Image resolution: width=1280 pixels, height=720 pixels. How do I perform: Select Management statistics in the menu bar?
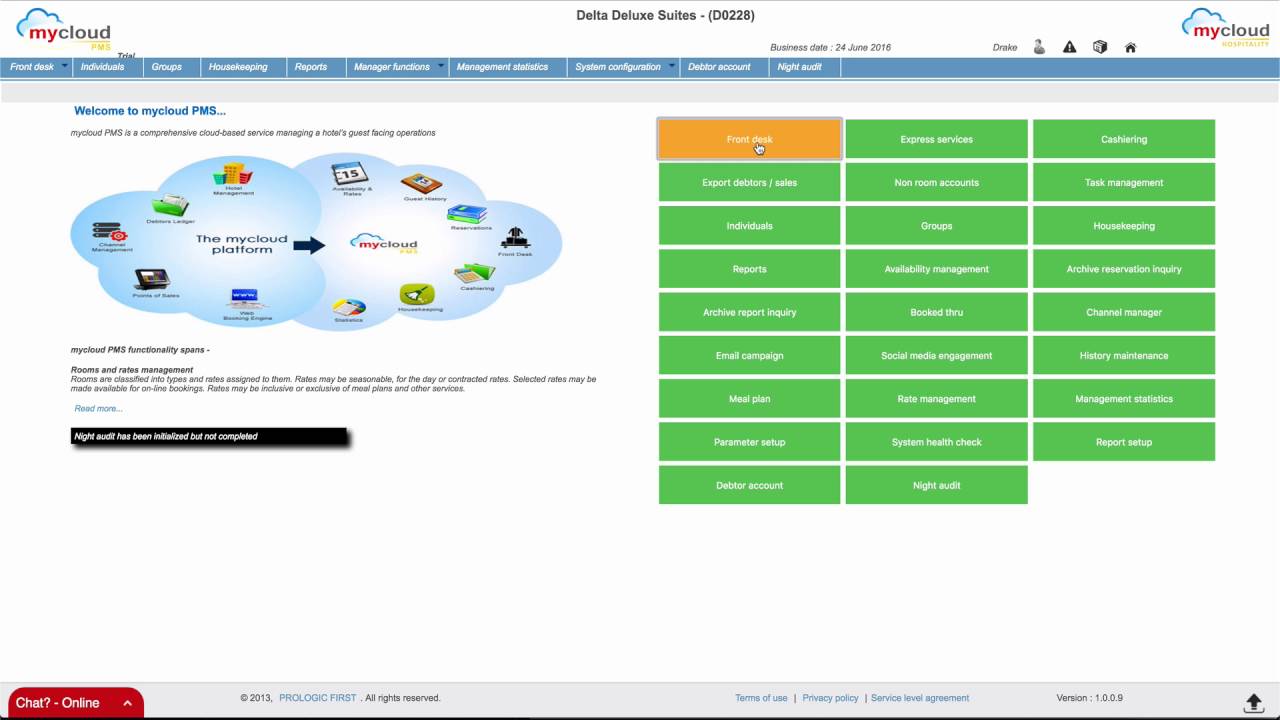click(x=502, y=67)
